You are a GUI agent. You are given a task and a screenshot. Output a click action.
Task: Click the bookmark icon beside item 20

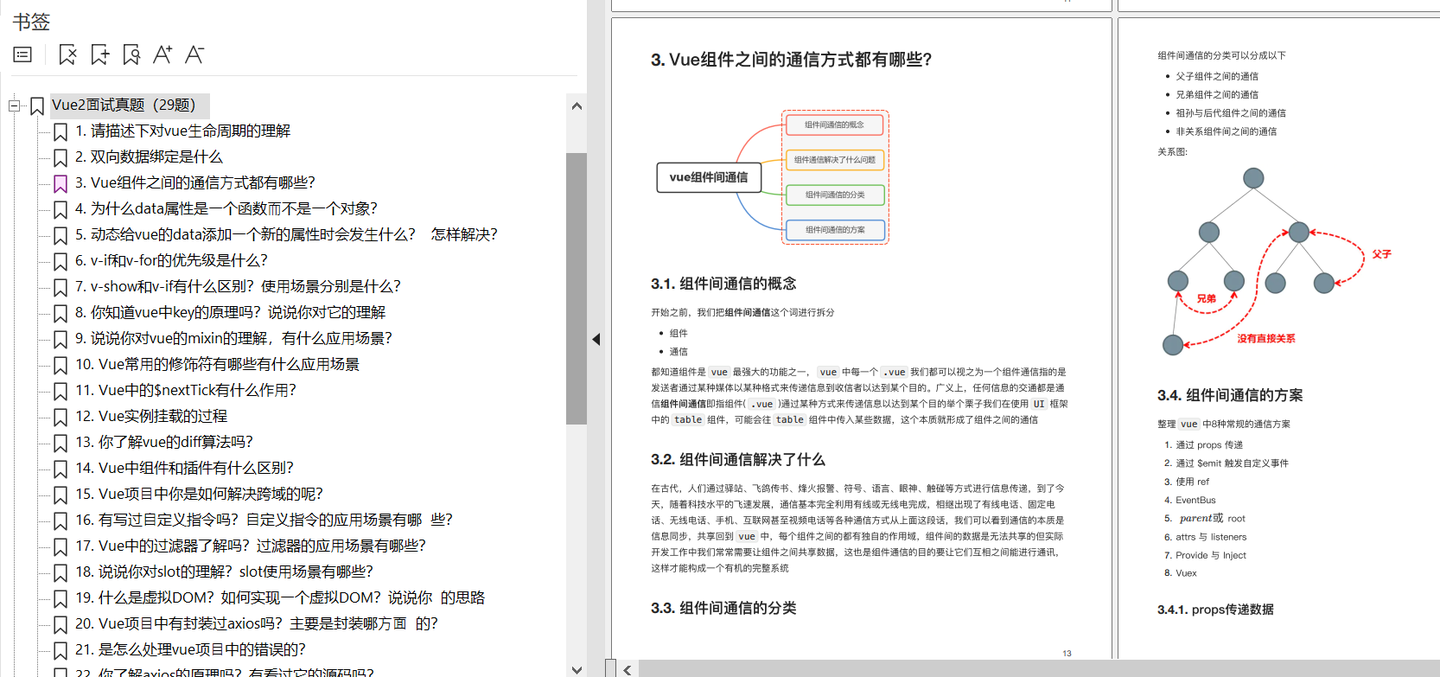click(60, 626)
